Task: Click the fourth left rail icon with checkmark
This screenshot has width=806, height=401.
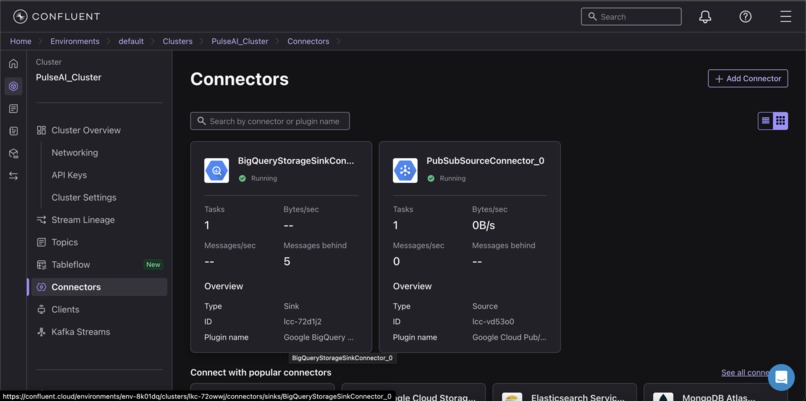Action: point(13,131)
